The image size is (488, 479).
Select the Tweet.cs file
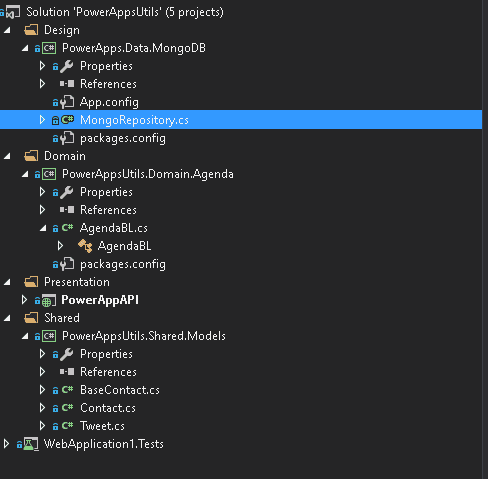click(x=102, y=426)
